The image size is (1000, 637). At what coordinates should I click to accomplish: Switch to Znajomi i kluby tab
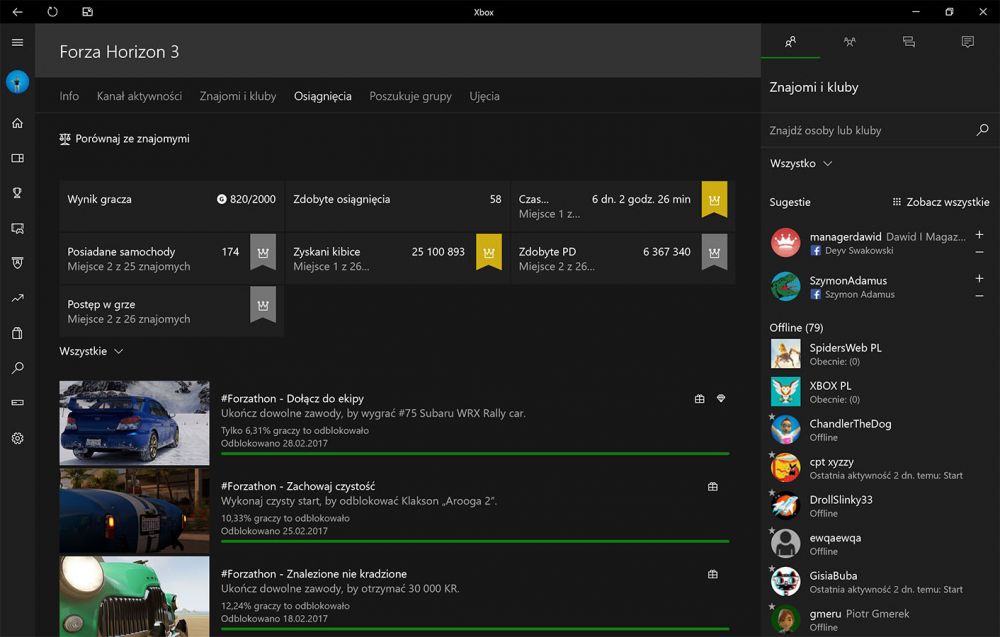tap(238, 96)
